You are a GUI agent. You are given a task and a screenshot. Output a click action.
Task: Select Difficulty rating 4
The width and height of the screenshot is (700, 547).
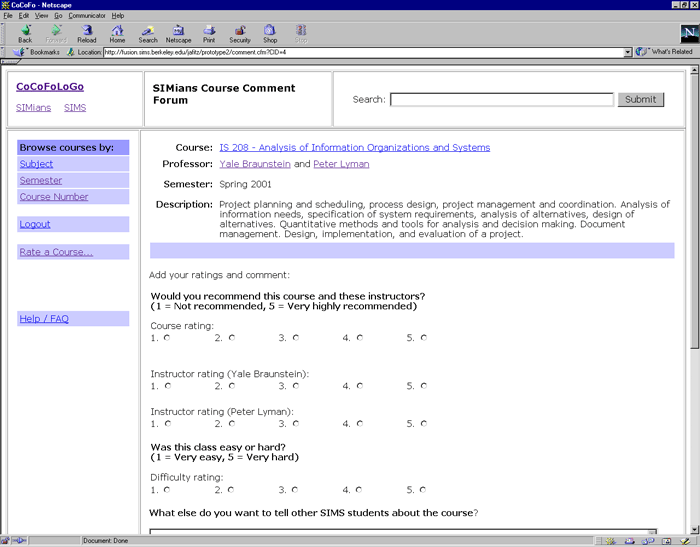pos(359,489)
